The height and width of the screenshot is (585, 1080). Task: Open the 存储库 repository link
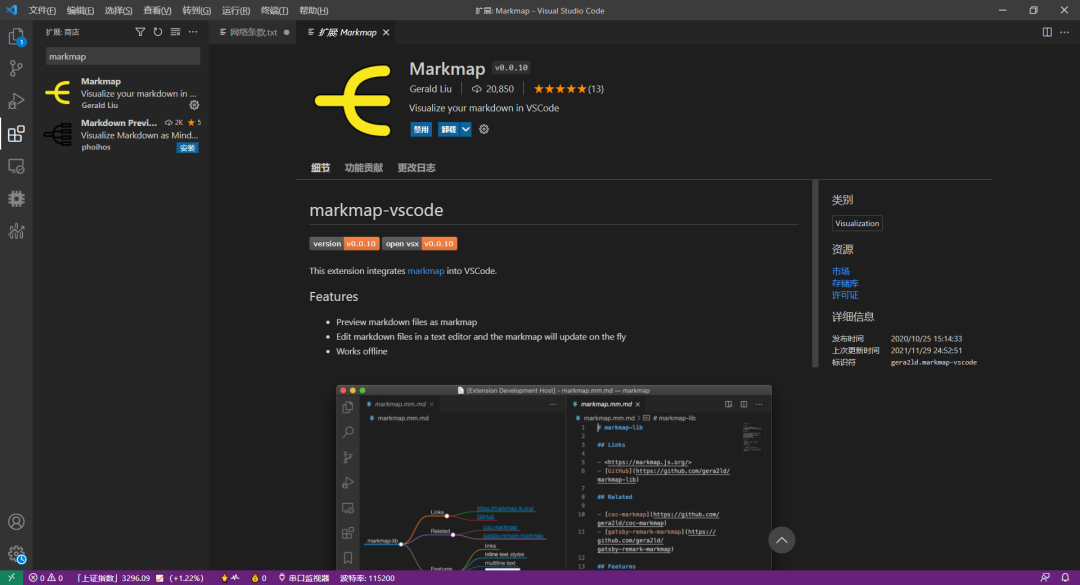click(x=844, y=283)
